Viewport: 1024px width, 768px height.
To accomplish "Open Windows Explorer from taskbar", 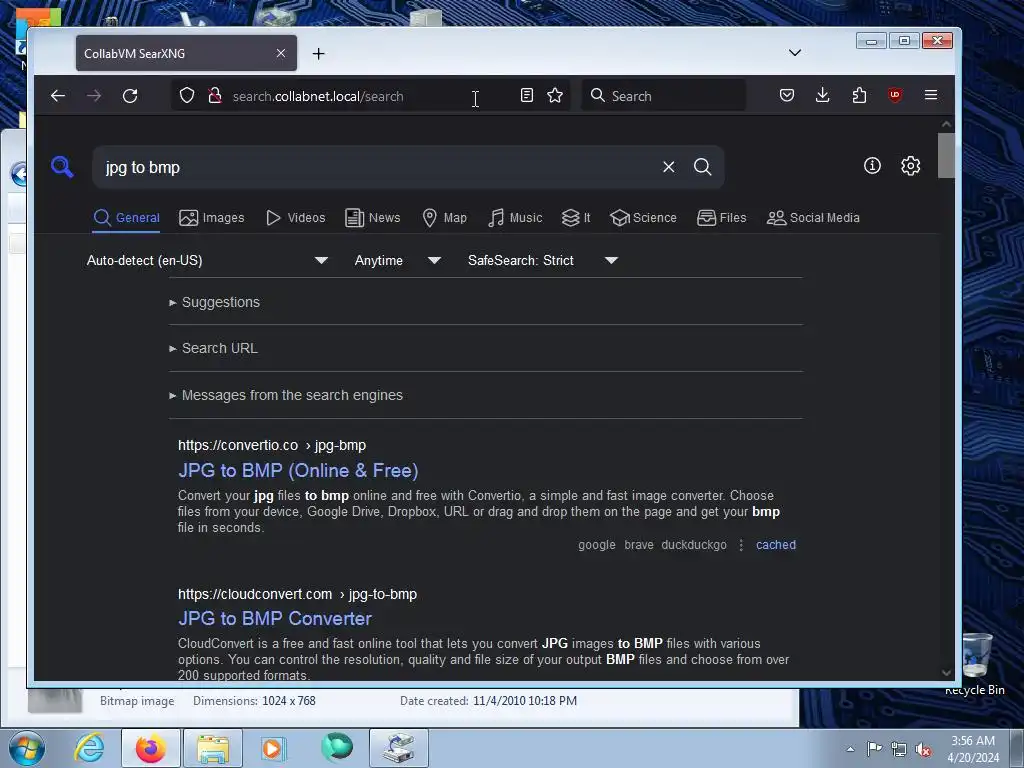I will tap(213, 748).
